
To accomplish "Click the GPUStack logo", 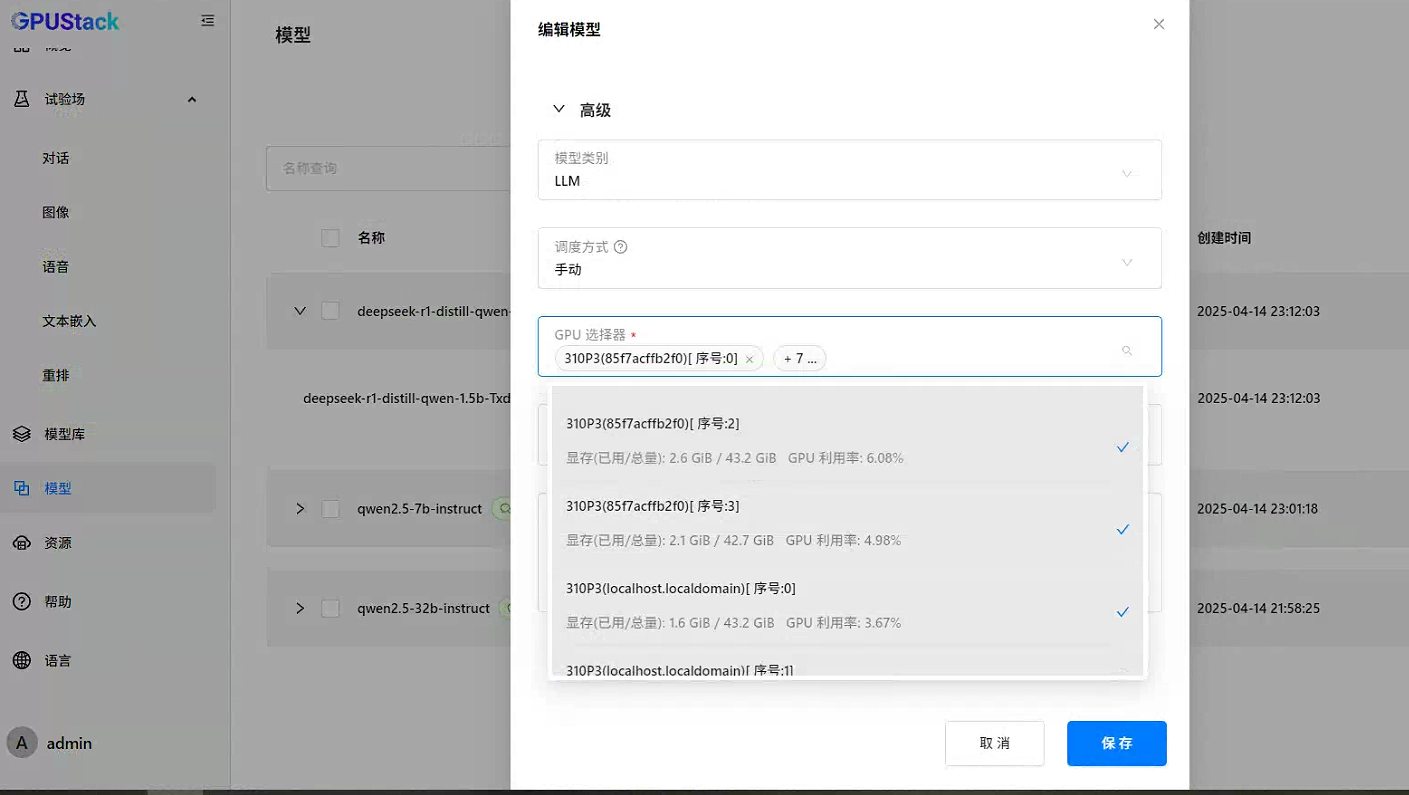I will point(65,20).
